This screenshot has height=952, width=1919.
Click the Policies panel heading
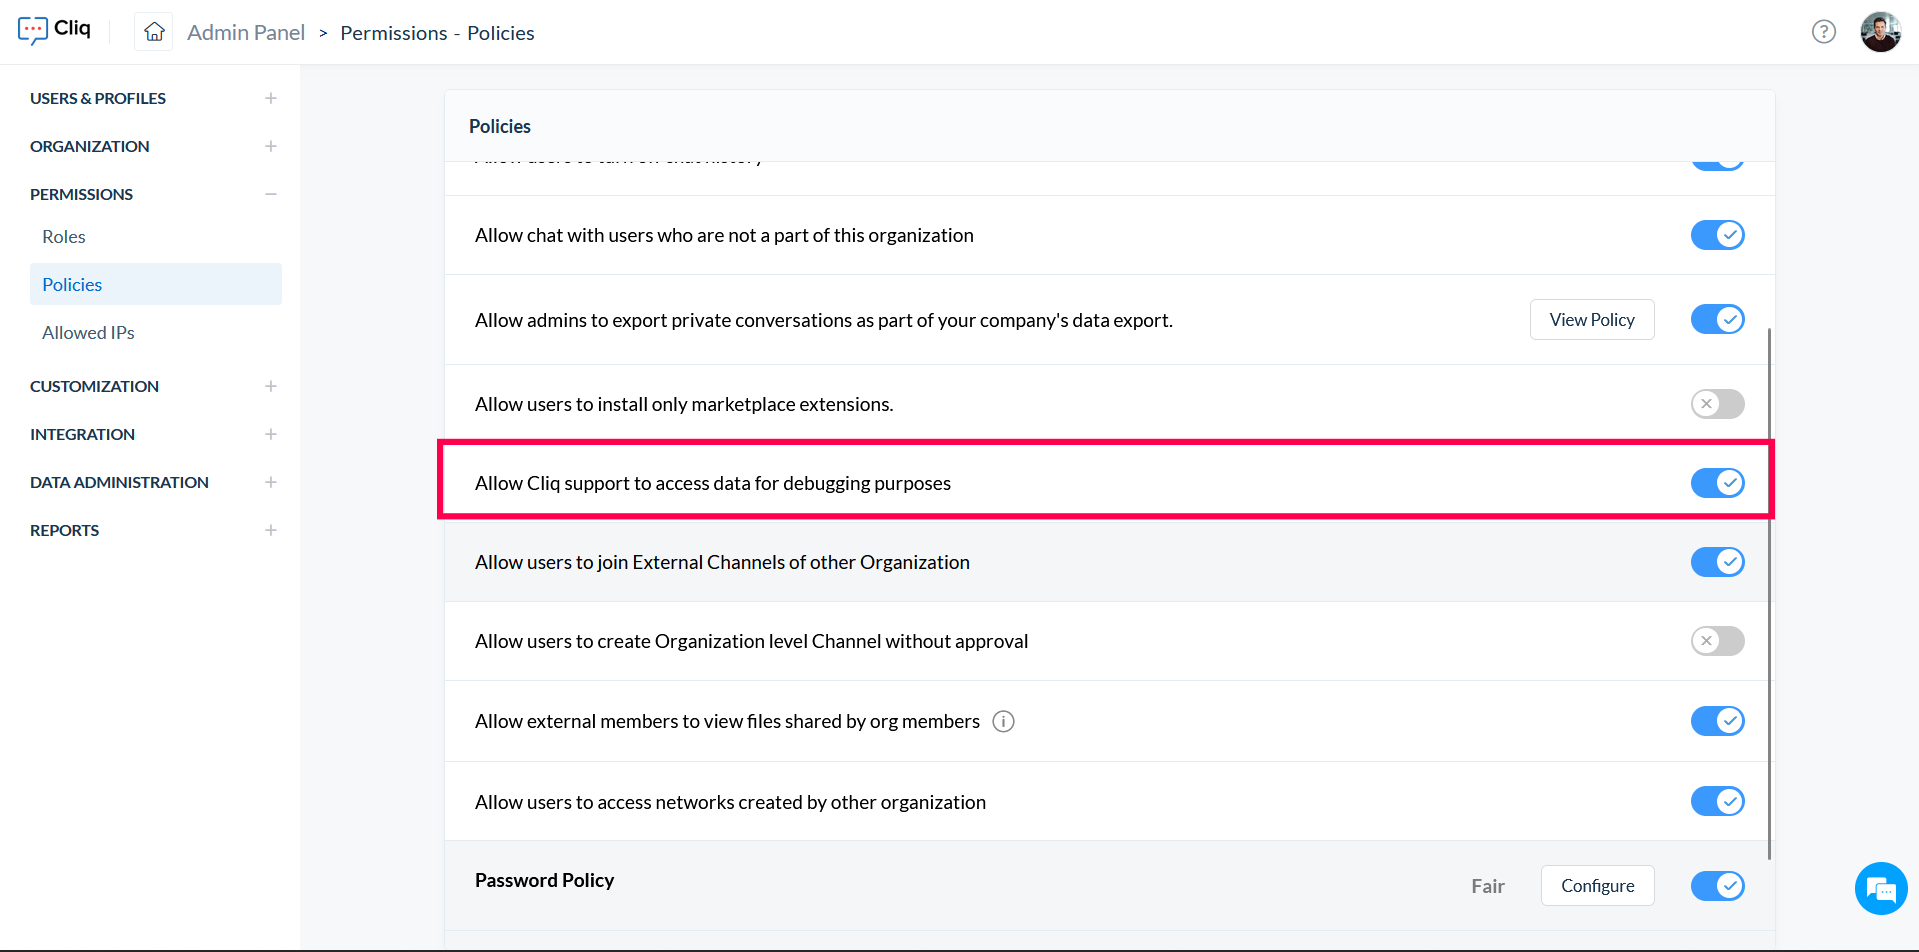500,126
